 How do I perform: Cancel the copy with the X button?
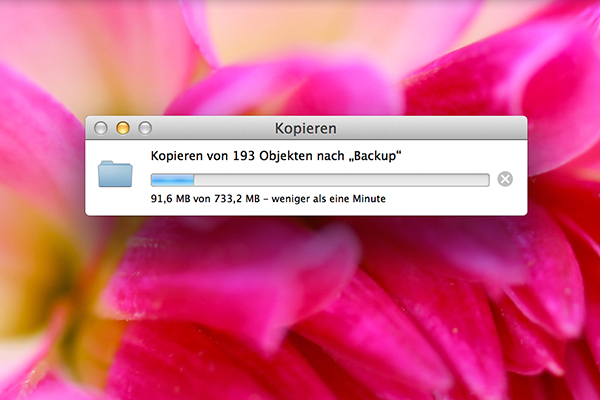505,179
